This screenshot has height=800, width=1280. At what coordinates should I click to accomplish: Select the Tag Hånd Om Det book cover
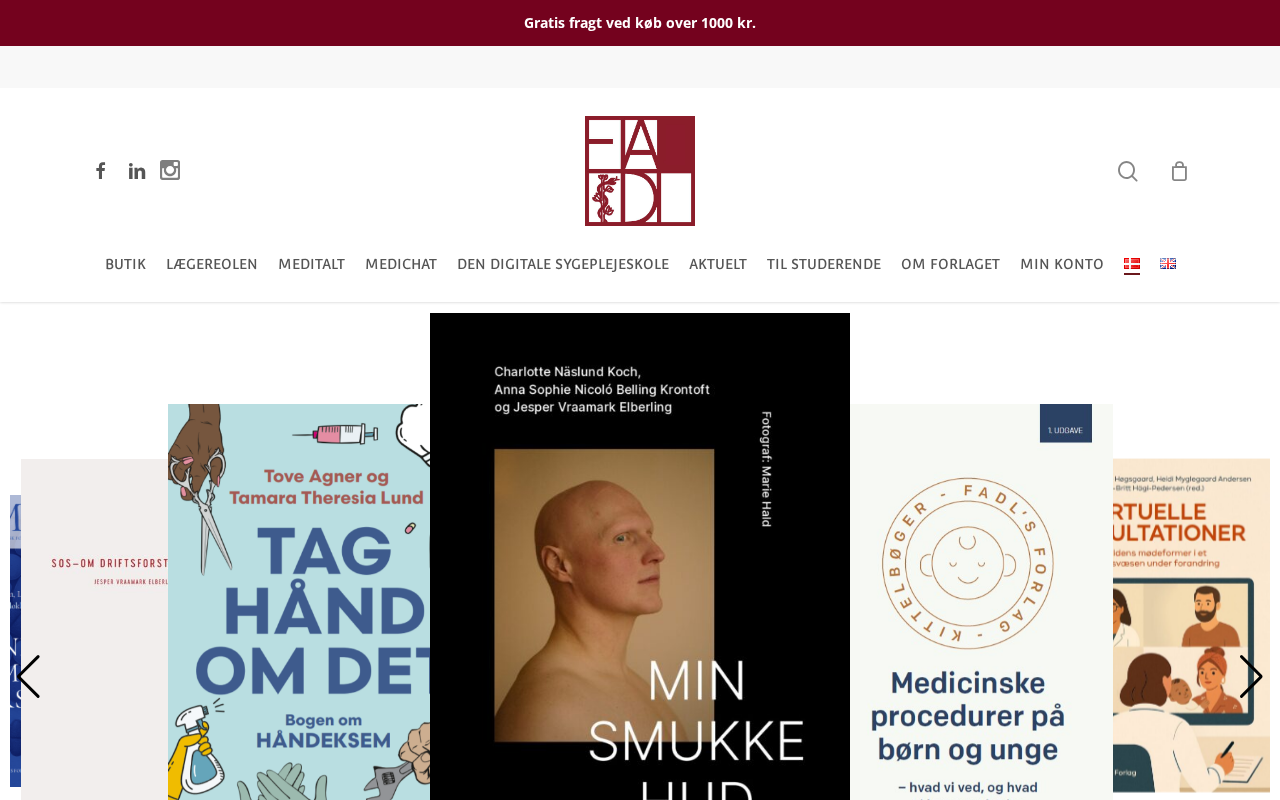pyautogui.click(x=299, y=602)
